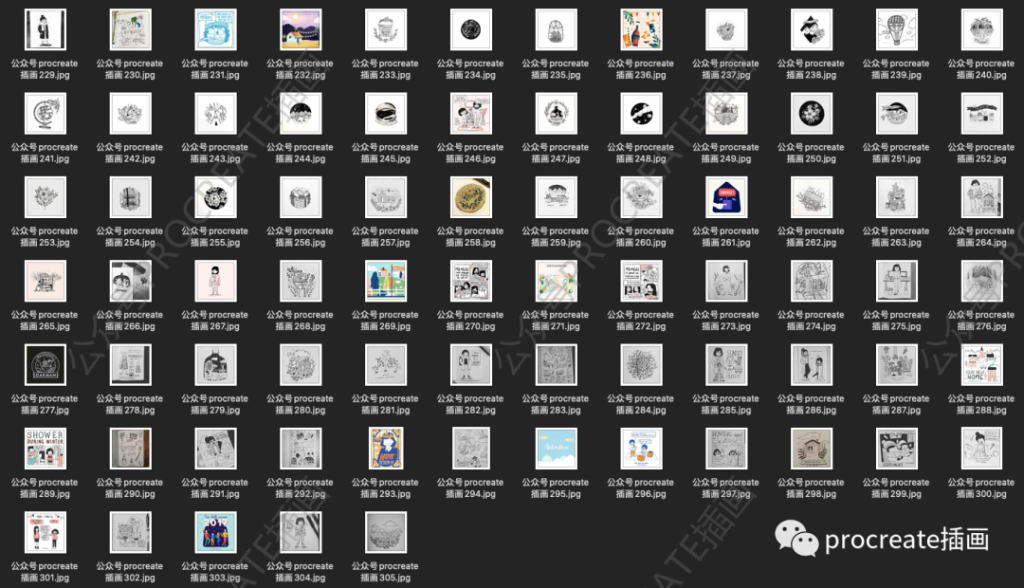
Task: Click the pink girl illustration 267.jpg
Action: [216, 282]
